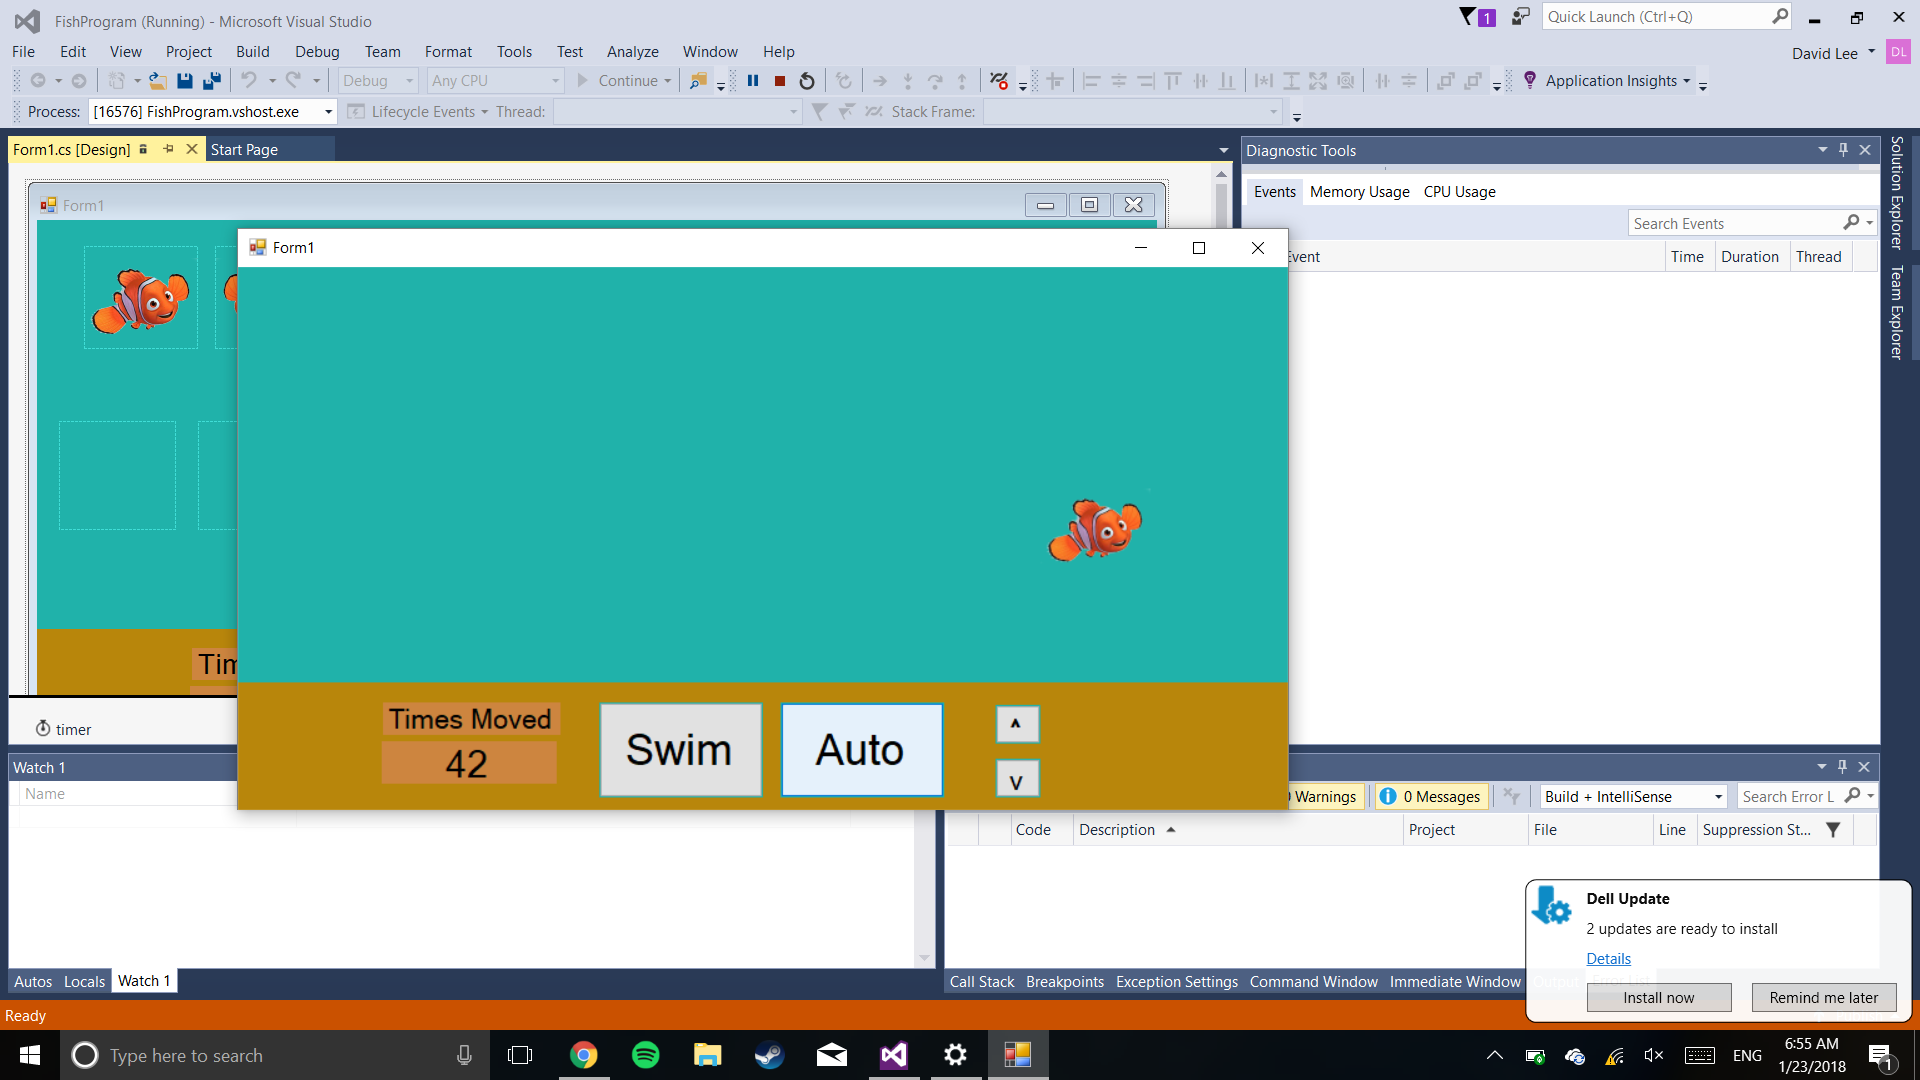Pin the Diagnostic Tools panel
Viewport: 1920px width, 1080px height.
[x=1843, y=150]
